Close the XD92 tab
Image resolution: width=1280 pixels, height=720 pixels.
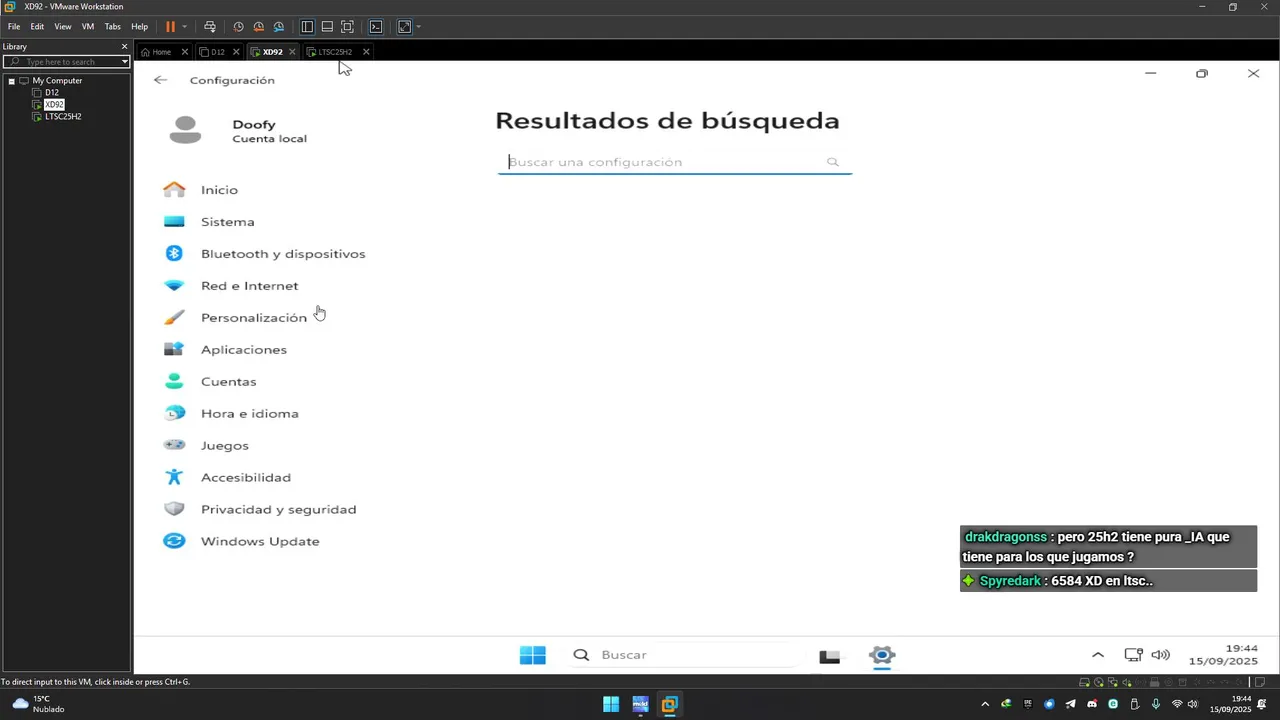(293, 52)
